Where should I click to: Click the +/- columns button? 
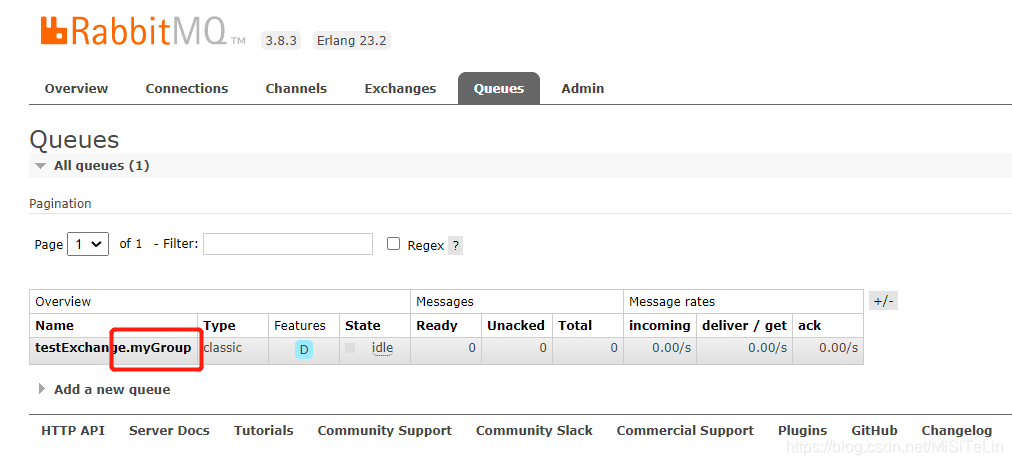coord(884,301)
